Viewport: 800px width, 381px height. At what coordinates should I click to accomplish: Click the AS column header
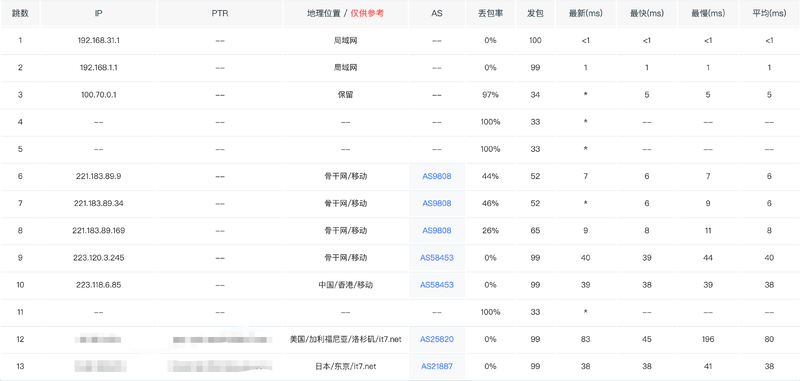[x=437, y=14]
